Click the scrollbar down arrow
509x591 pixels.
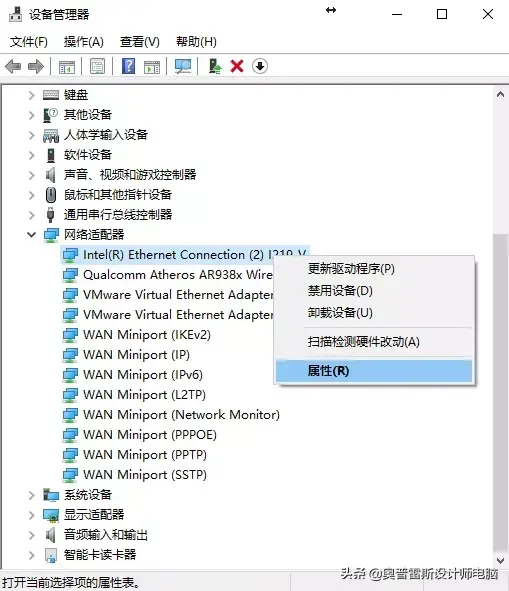(500, 560)
